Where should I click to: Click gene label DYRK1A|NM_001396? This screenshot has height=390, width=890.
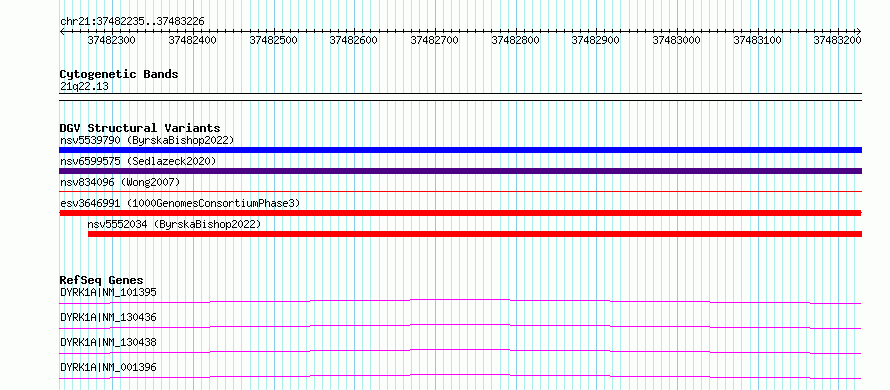click(108, 367)
